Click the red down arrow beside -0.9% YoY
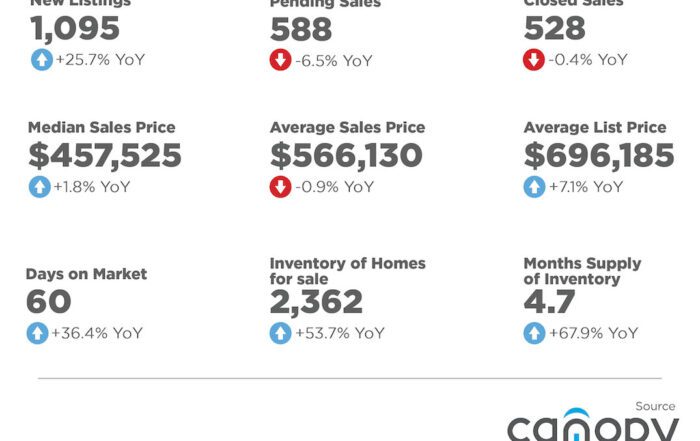Screen dimensions: 700x441 pyautogui.click(x=281, y=187)
